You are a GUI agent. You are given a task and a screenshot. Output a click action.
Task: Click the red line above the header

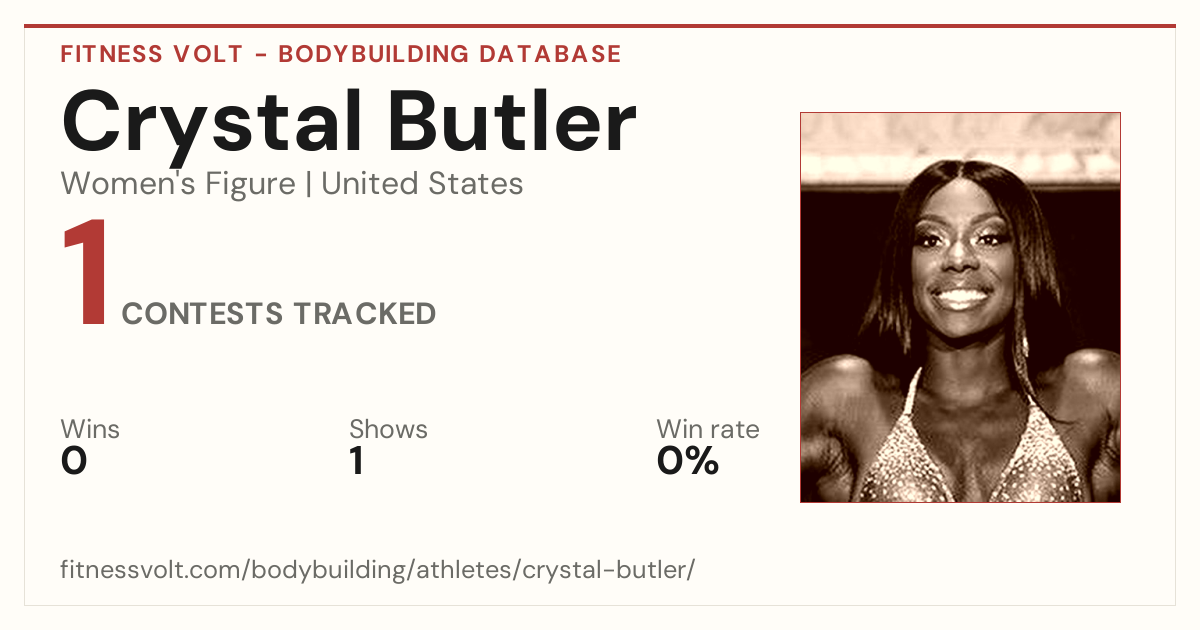click(x=600, y=26)
